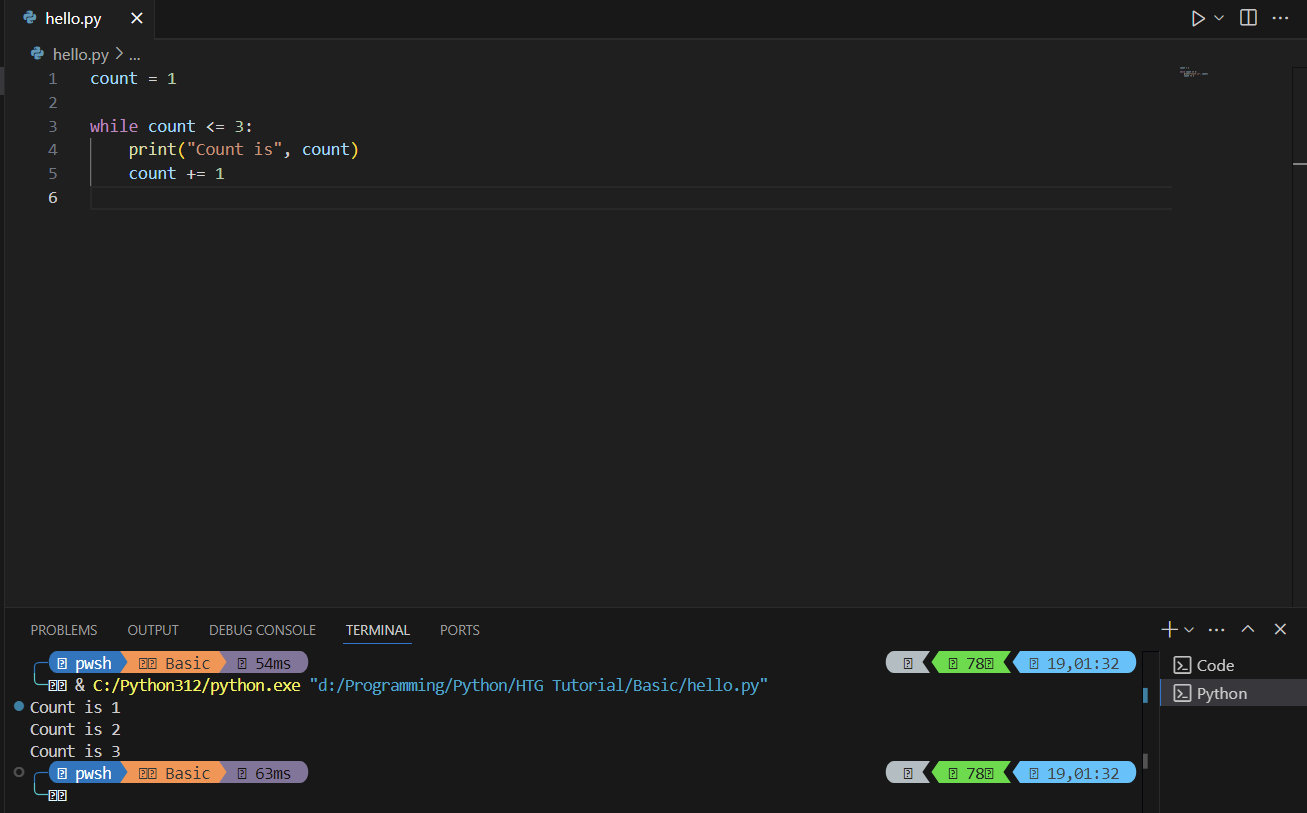Open the run options dropdown arrow
Viewport: 1307px width, 813px height.
[1219, 18]
